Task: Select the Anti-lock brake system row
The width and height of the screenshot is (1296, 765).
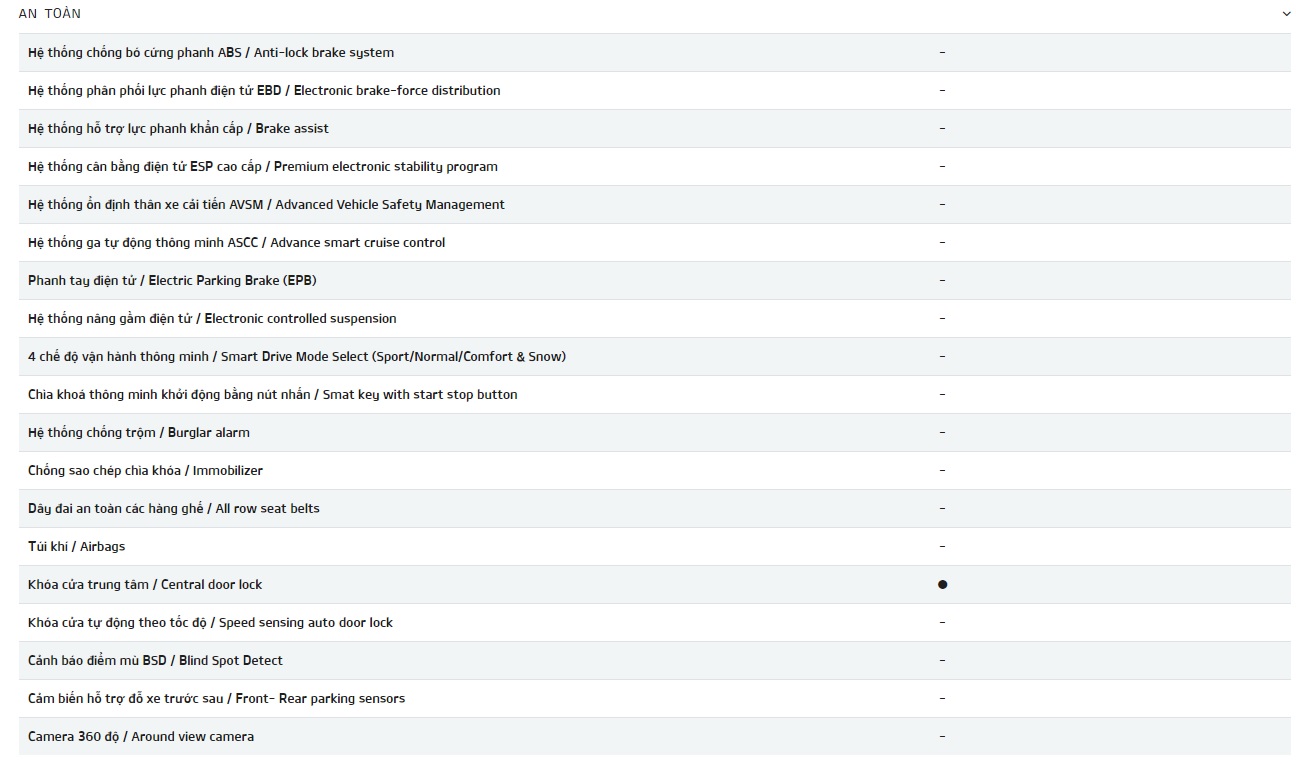Action: point(654,52)
